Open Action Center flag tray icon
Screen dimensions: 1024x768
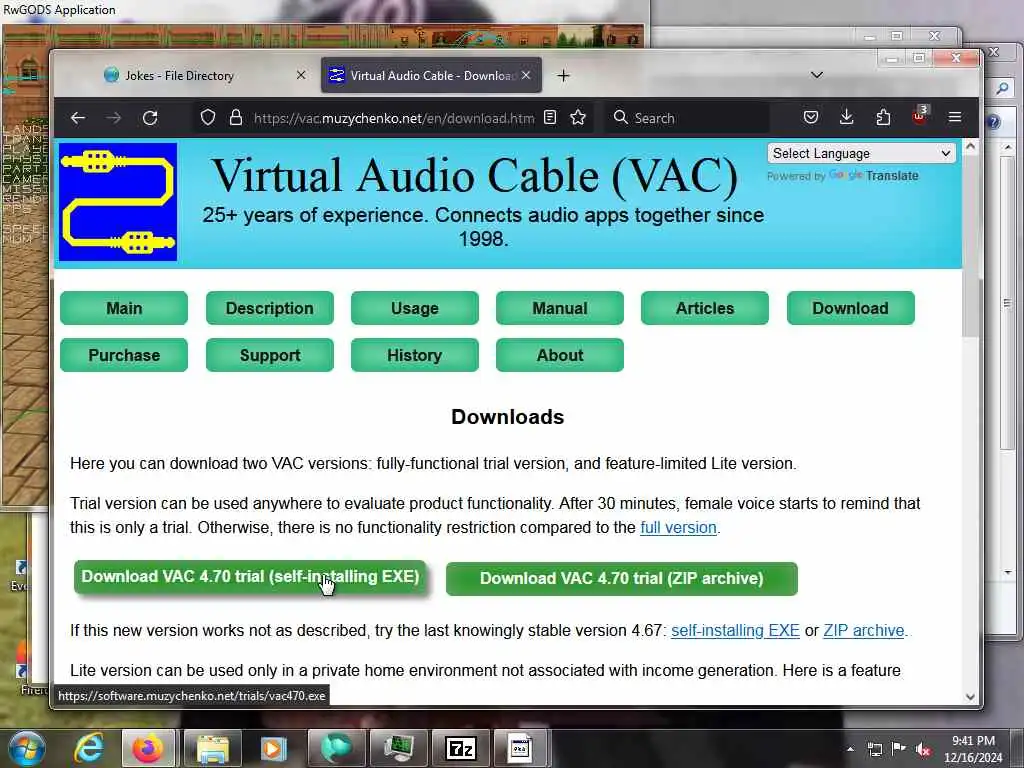point(899,749)
